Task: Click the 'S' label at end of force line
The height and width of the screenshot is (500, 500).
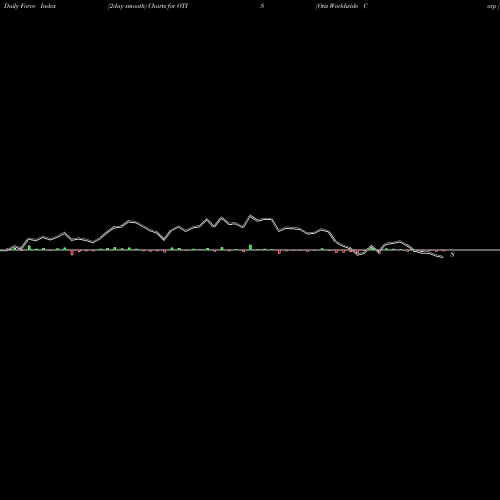Action: 452,254
